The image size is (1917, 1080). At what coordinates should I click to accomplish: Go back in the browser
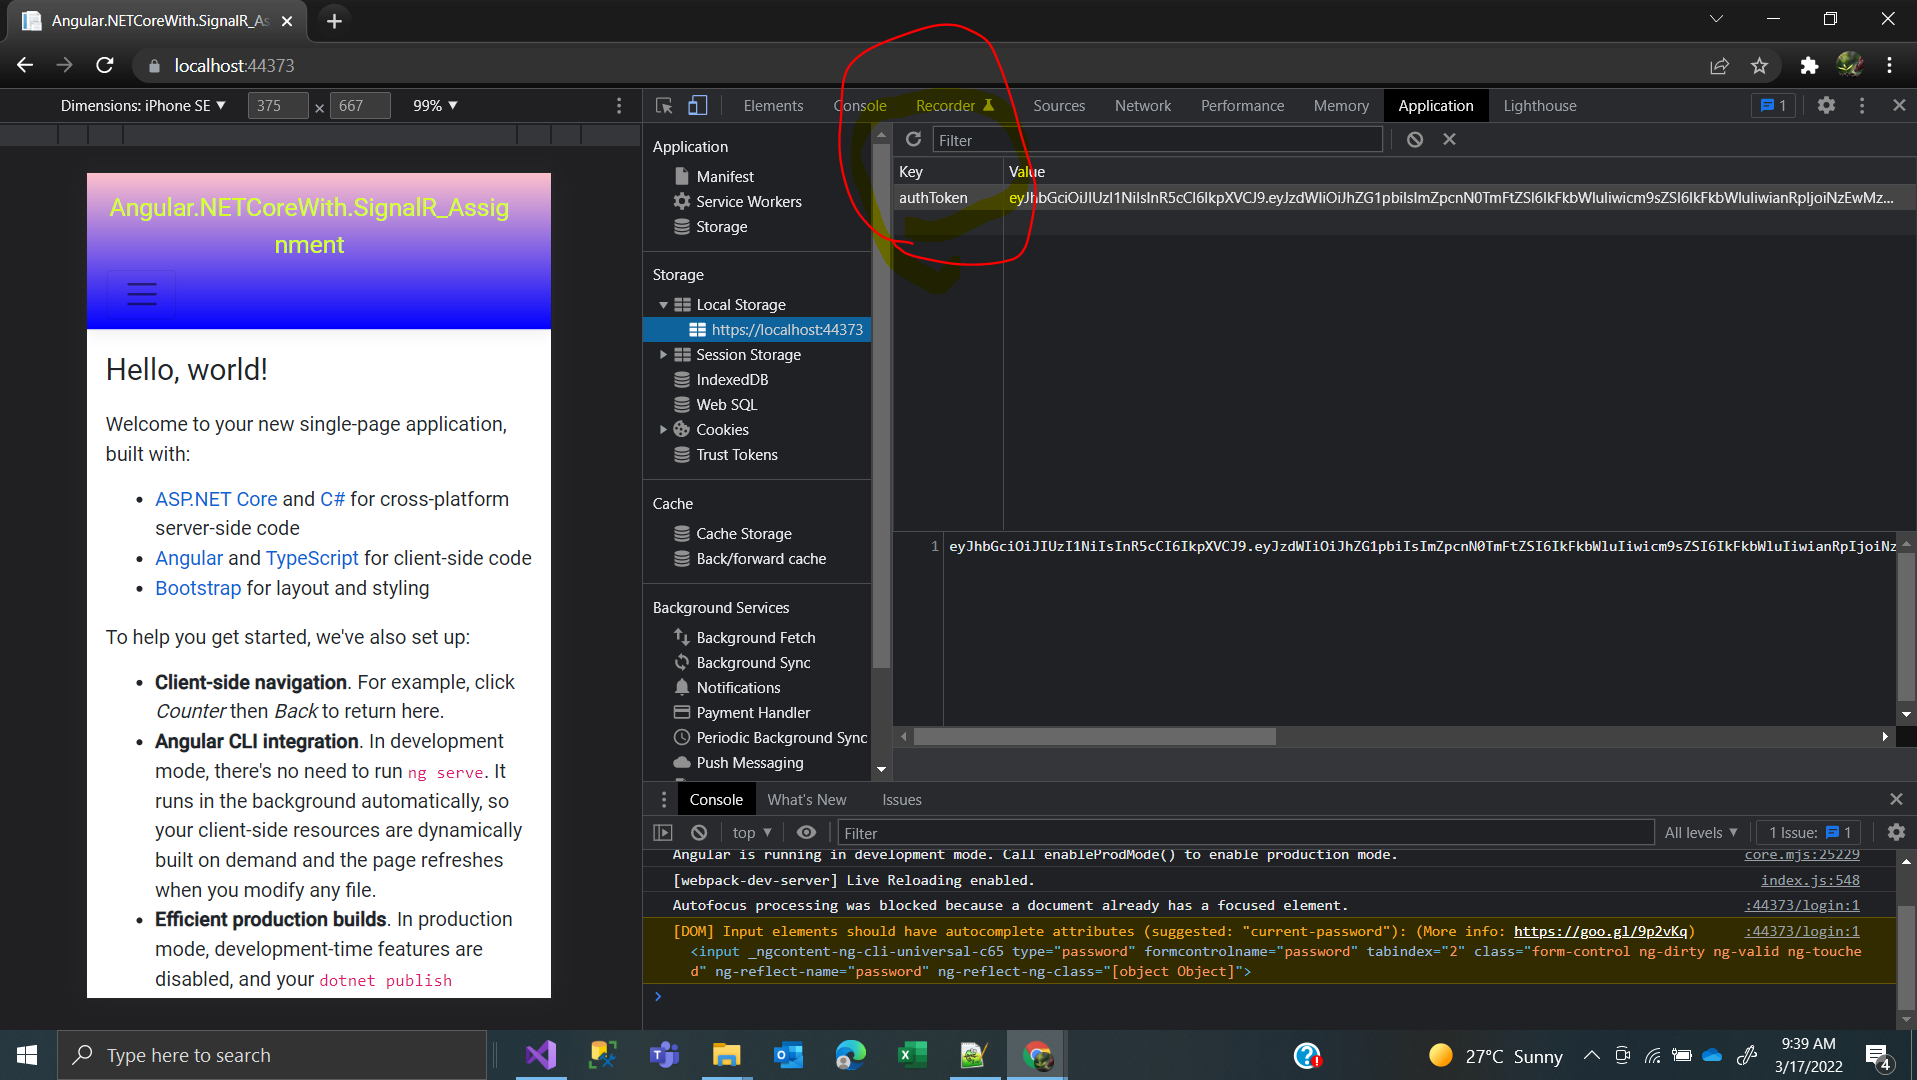coord(25,65)
